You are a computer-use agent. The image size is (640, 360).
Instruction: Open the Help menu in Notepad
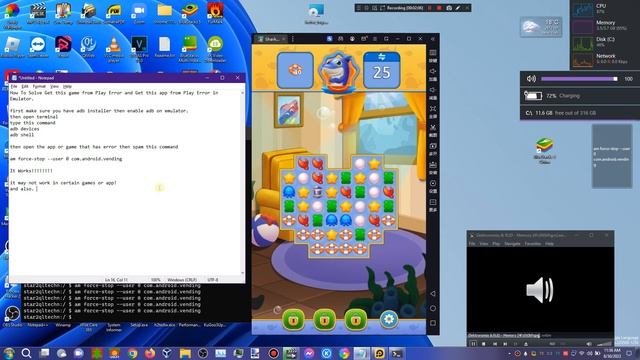(67, 87)
